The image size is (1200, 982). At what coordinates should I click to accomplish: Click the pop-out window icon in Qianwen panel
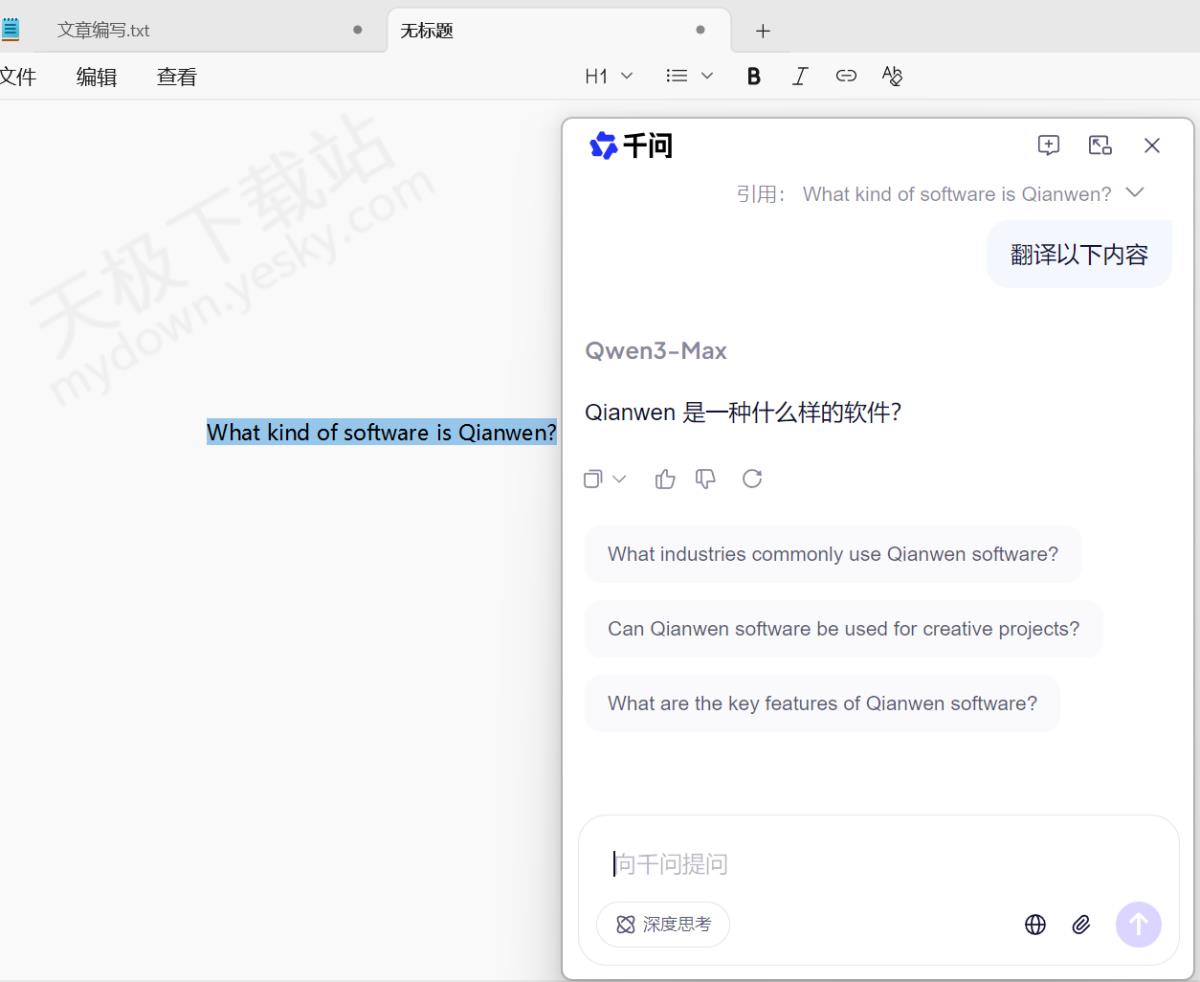[x=1100, y=145]
